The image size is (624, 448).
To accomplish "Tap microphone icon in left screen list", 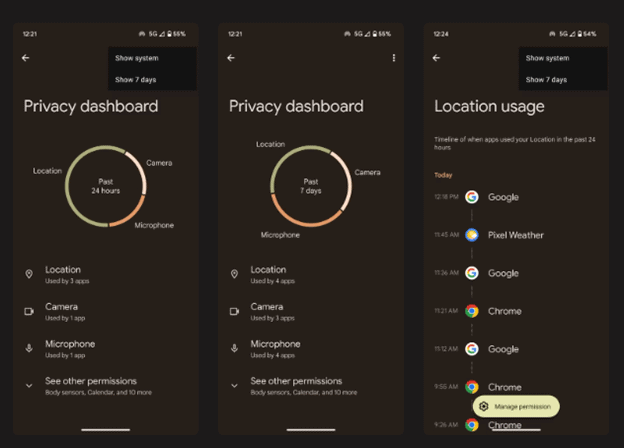I will tap(29, 348).
